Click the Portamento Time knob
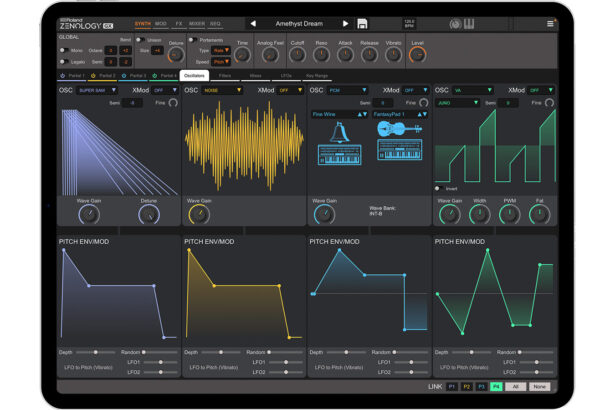The height and width of the screenshot is (410, 615). pos(242,55)
